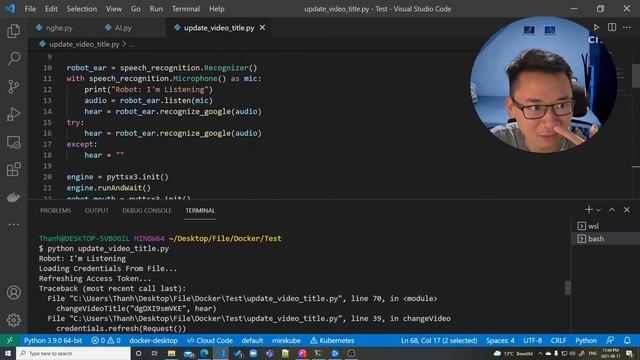Close the terminal panel
The height and width of the screenshot is (360, 640).
(x=627, y=209)
